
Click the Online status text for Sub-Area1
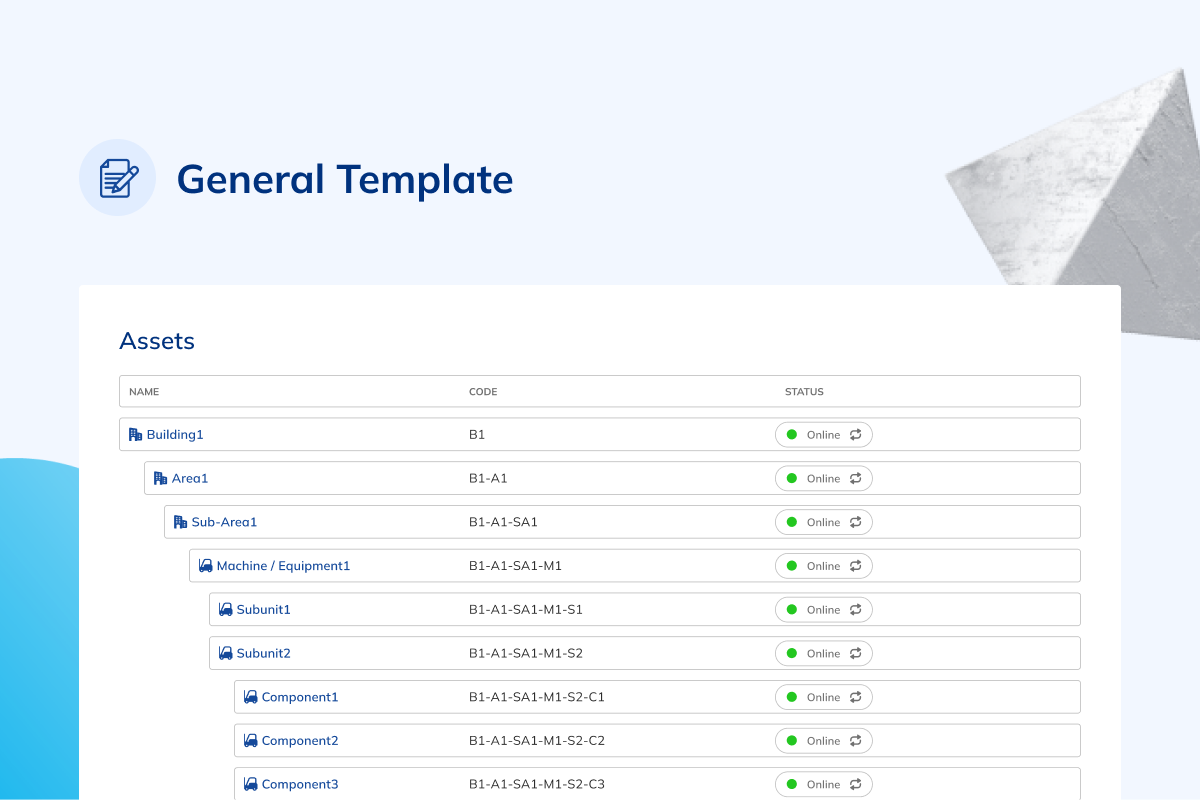824,522
